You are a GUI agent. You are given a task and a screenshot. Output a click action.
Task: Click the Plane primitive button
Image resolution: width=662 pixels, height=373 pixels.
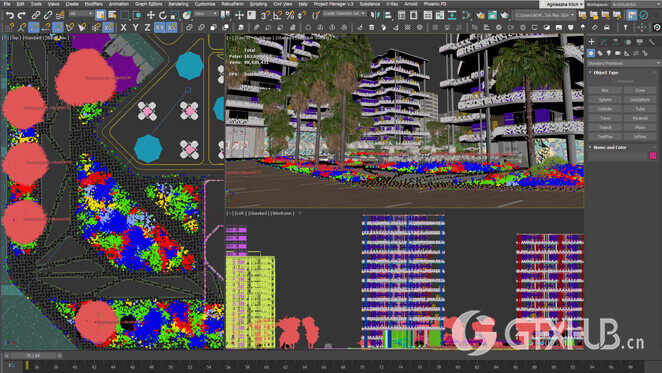point(640,127)
